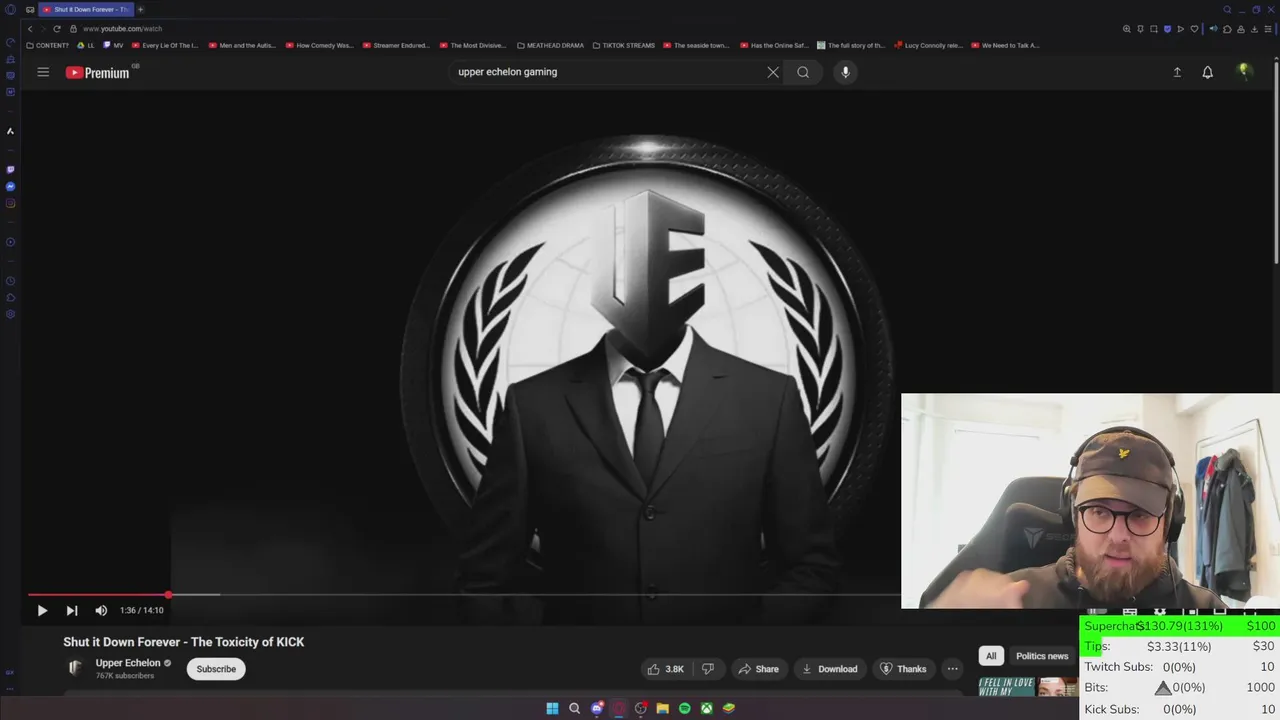Viewport: 1280px width, 720px height.
Task: Expand the TIKTOK STREAMS bookmarks folder
Action: click(624, 45)
